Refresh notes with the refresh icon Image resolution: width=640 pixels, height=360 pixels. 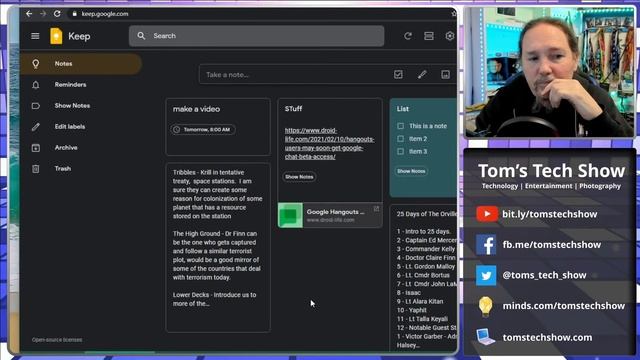tap(408, 36)
